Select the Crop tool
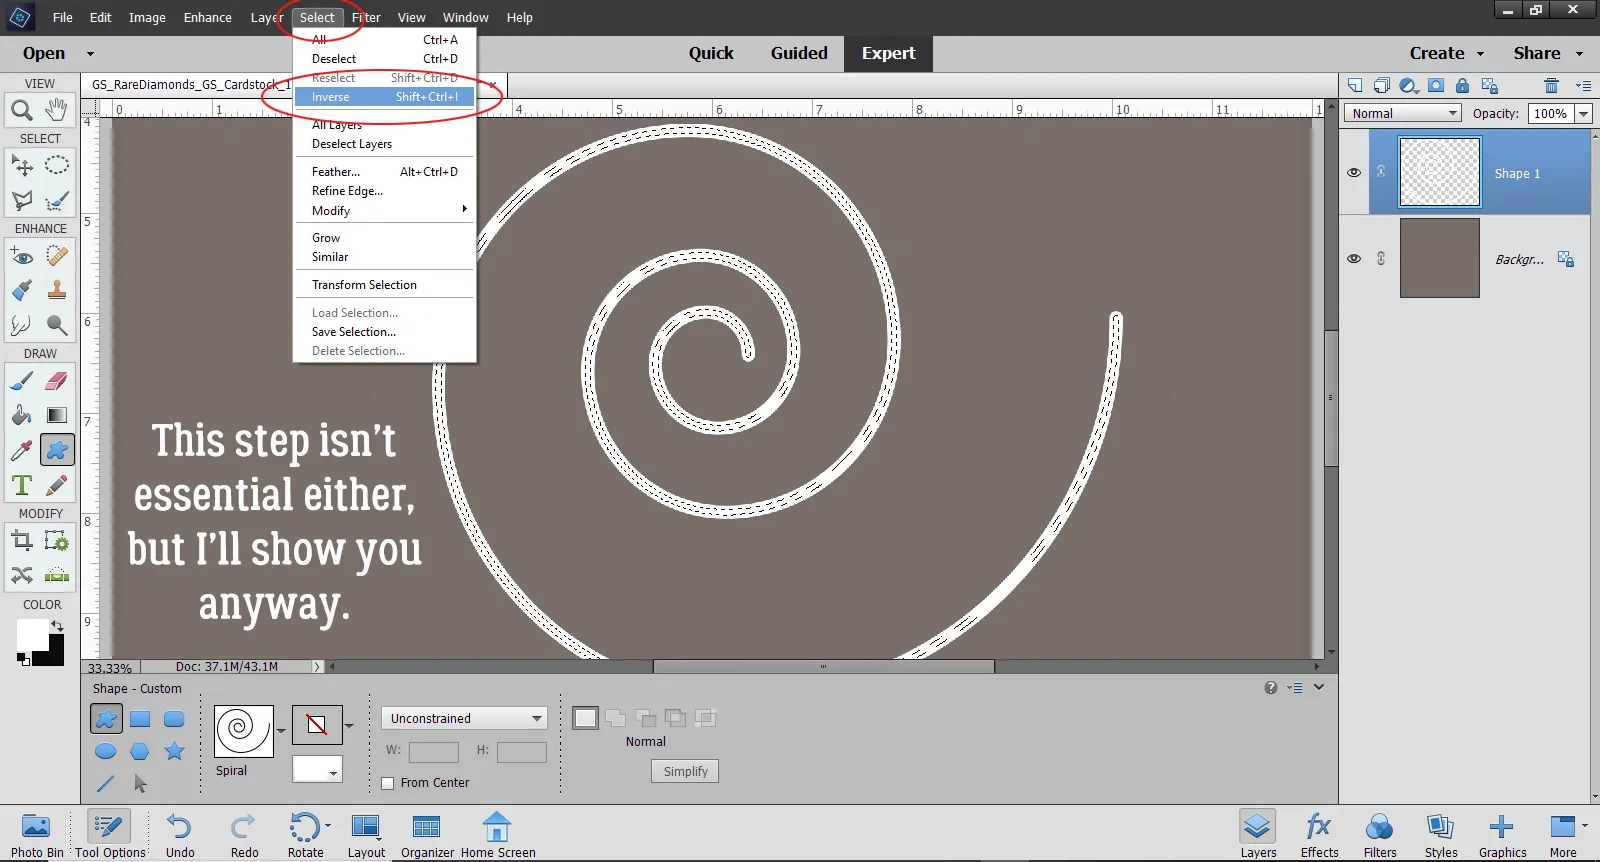1600x862 pixels. (x=21, y=541)
